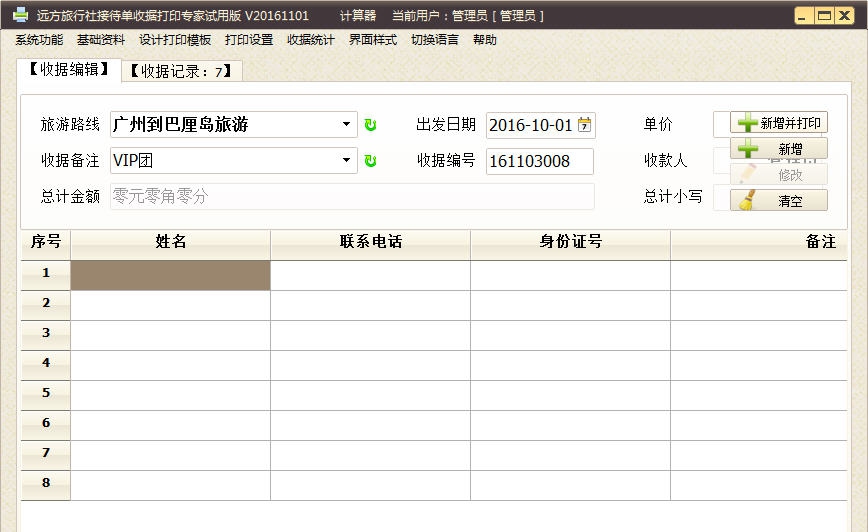Click the printer app icon in title bar
This screenshot has width=868, height=532.
click(x=20, y=15)
